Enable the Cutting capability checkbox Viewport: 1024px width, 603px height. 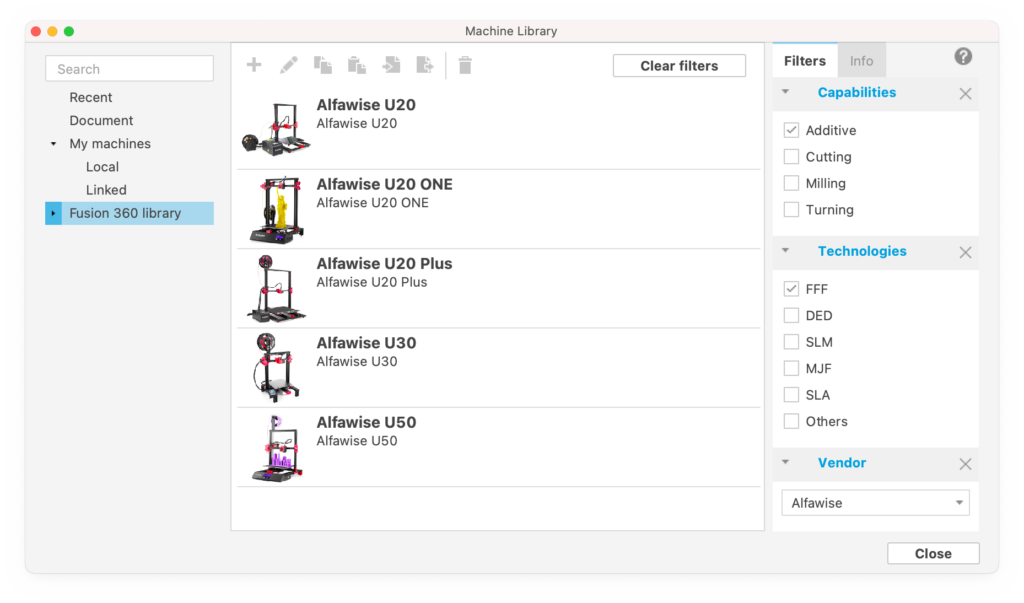791,157
